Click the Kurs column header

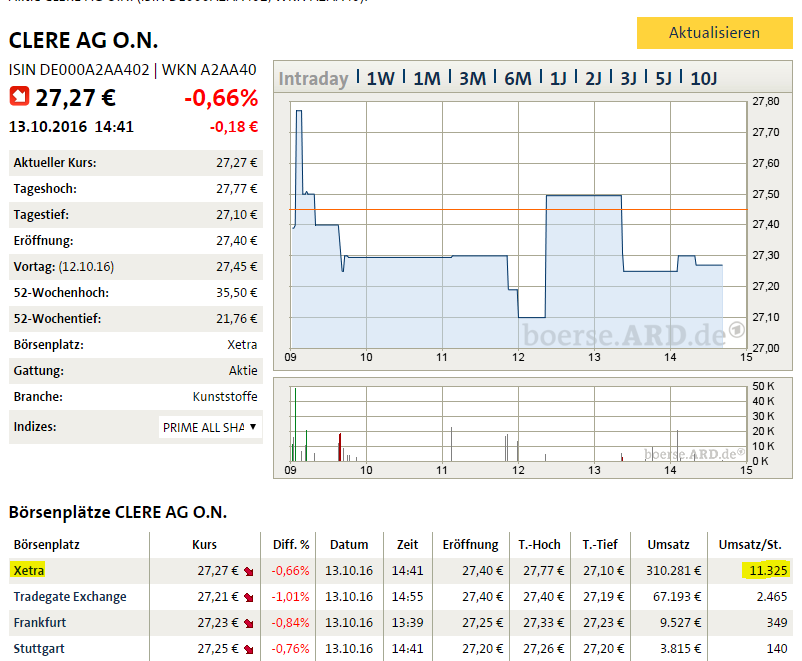(x=205, y=544)
